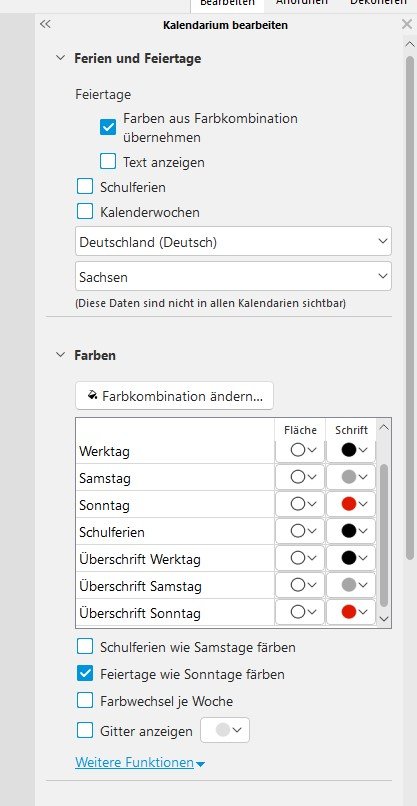Open Überschrift Sonntag Schrift color swatch

click(x=355, y=612)
